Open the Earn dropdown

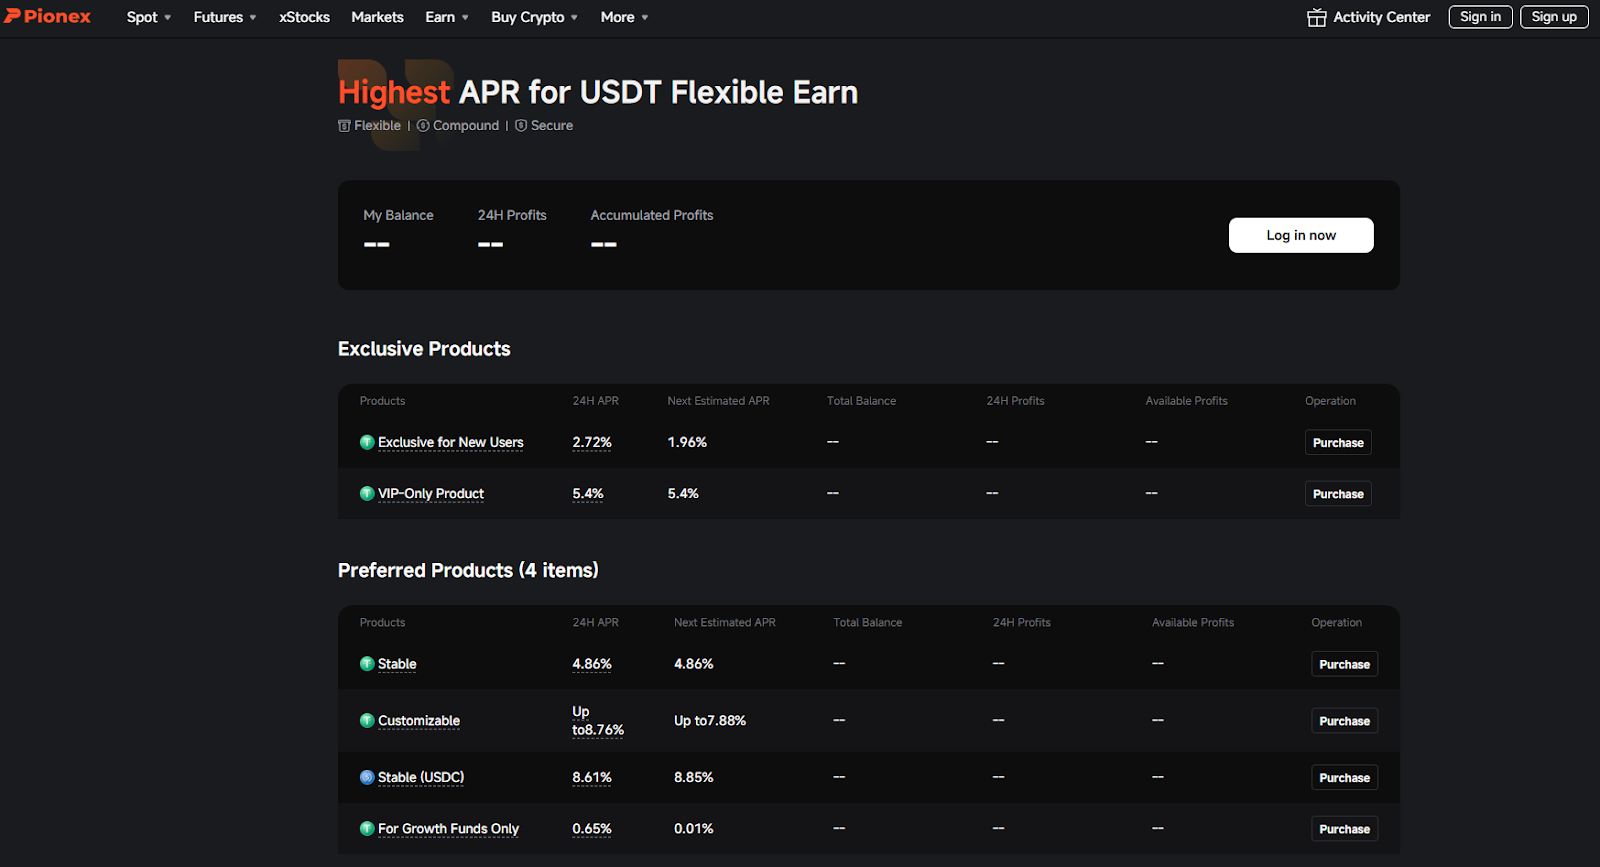pyautogui.click(x=446, y=17)
